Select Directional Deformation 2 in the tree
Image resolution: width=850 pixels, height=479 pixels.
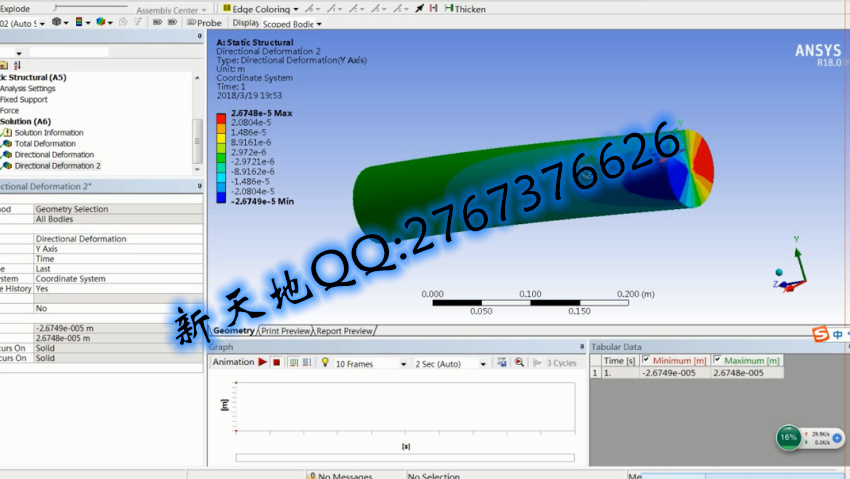click(x=57, y=166)
